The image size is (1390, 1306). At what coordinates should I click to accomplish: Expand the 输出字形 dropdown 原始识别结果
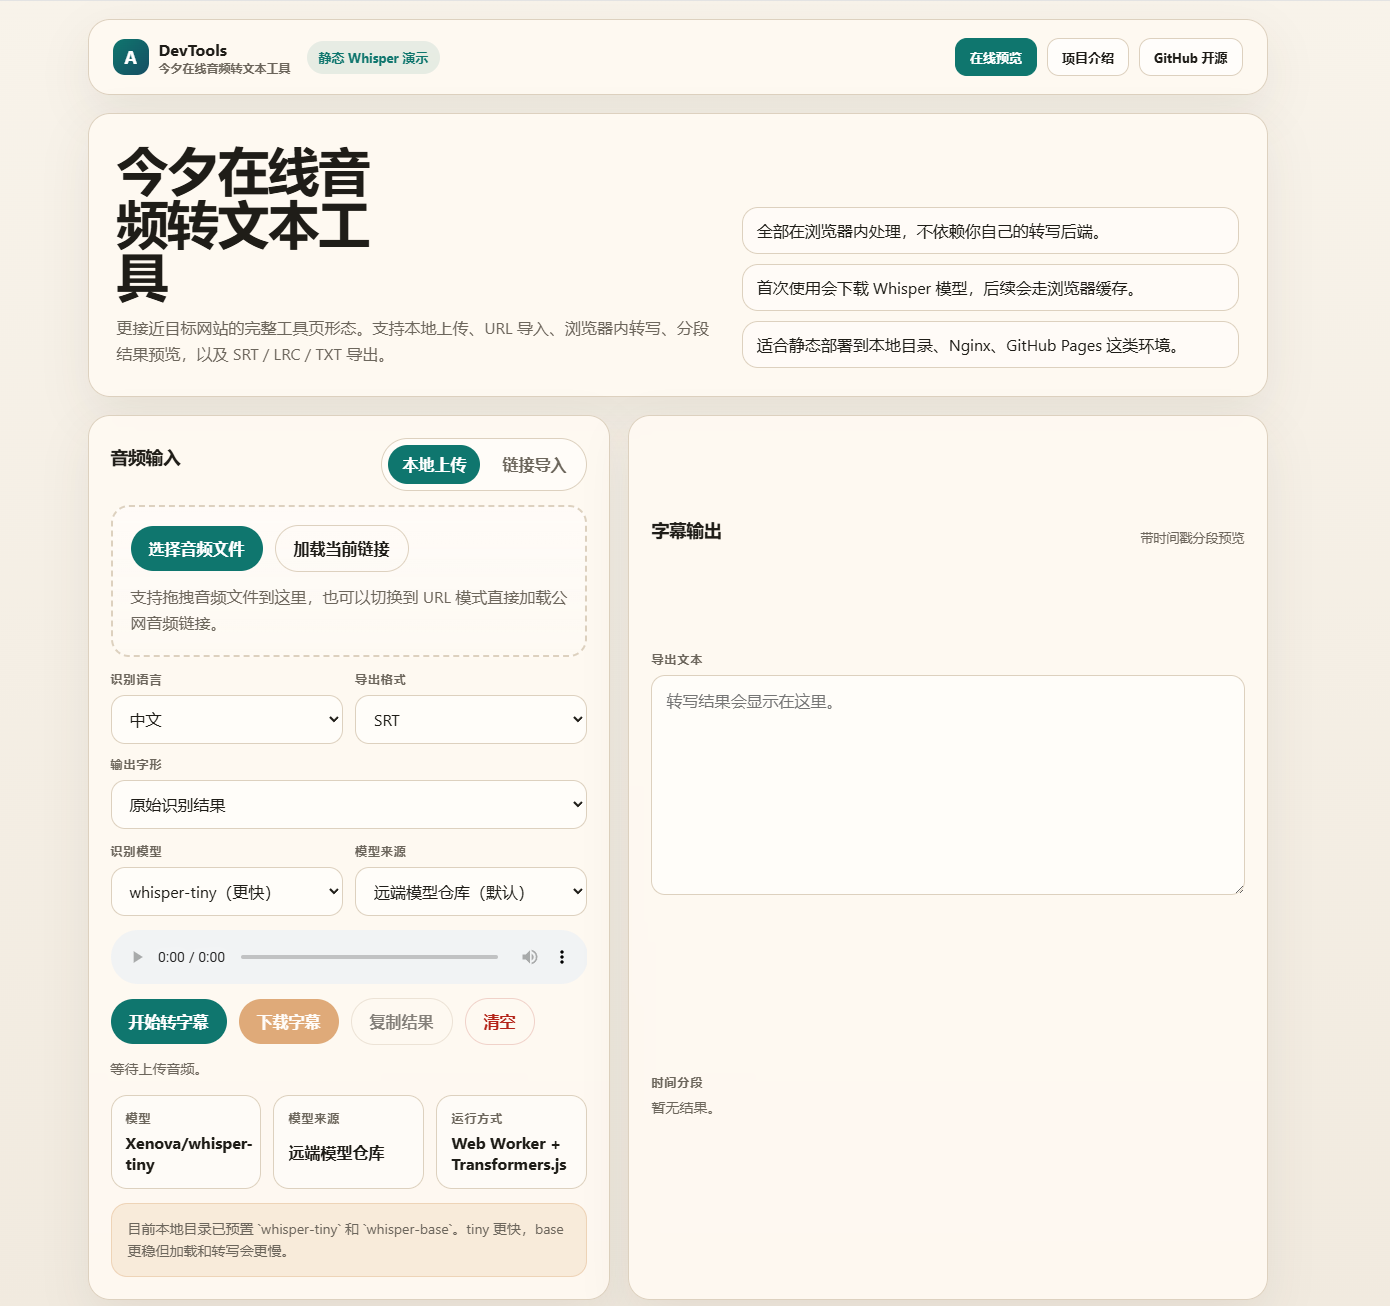click(x=349, y=805)
